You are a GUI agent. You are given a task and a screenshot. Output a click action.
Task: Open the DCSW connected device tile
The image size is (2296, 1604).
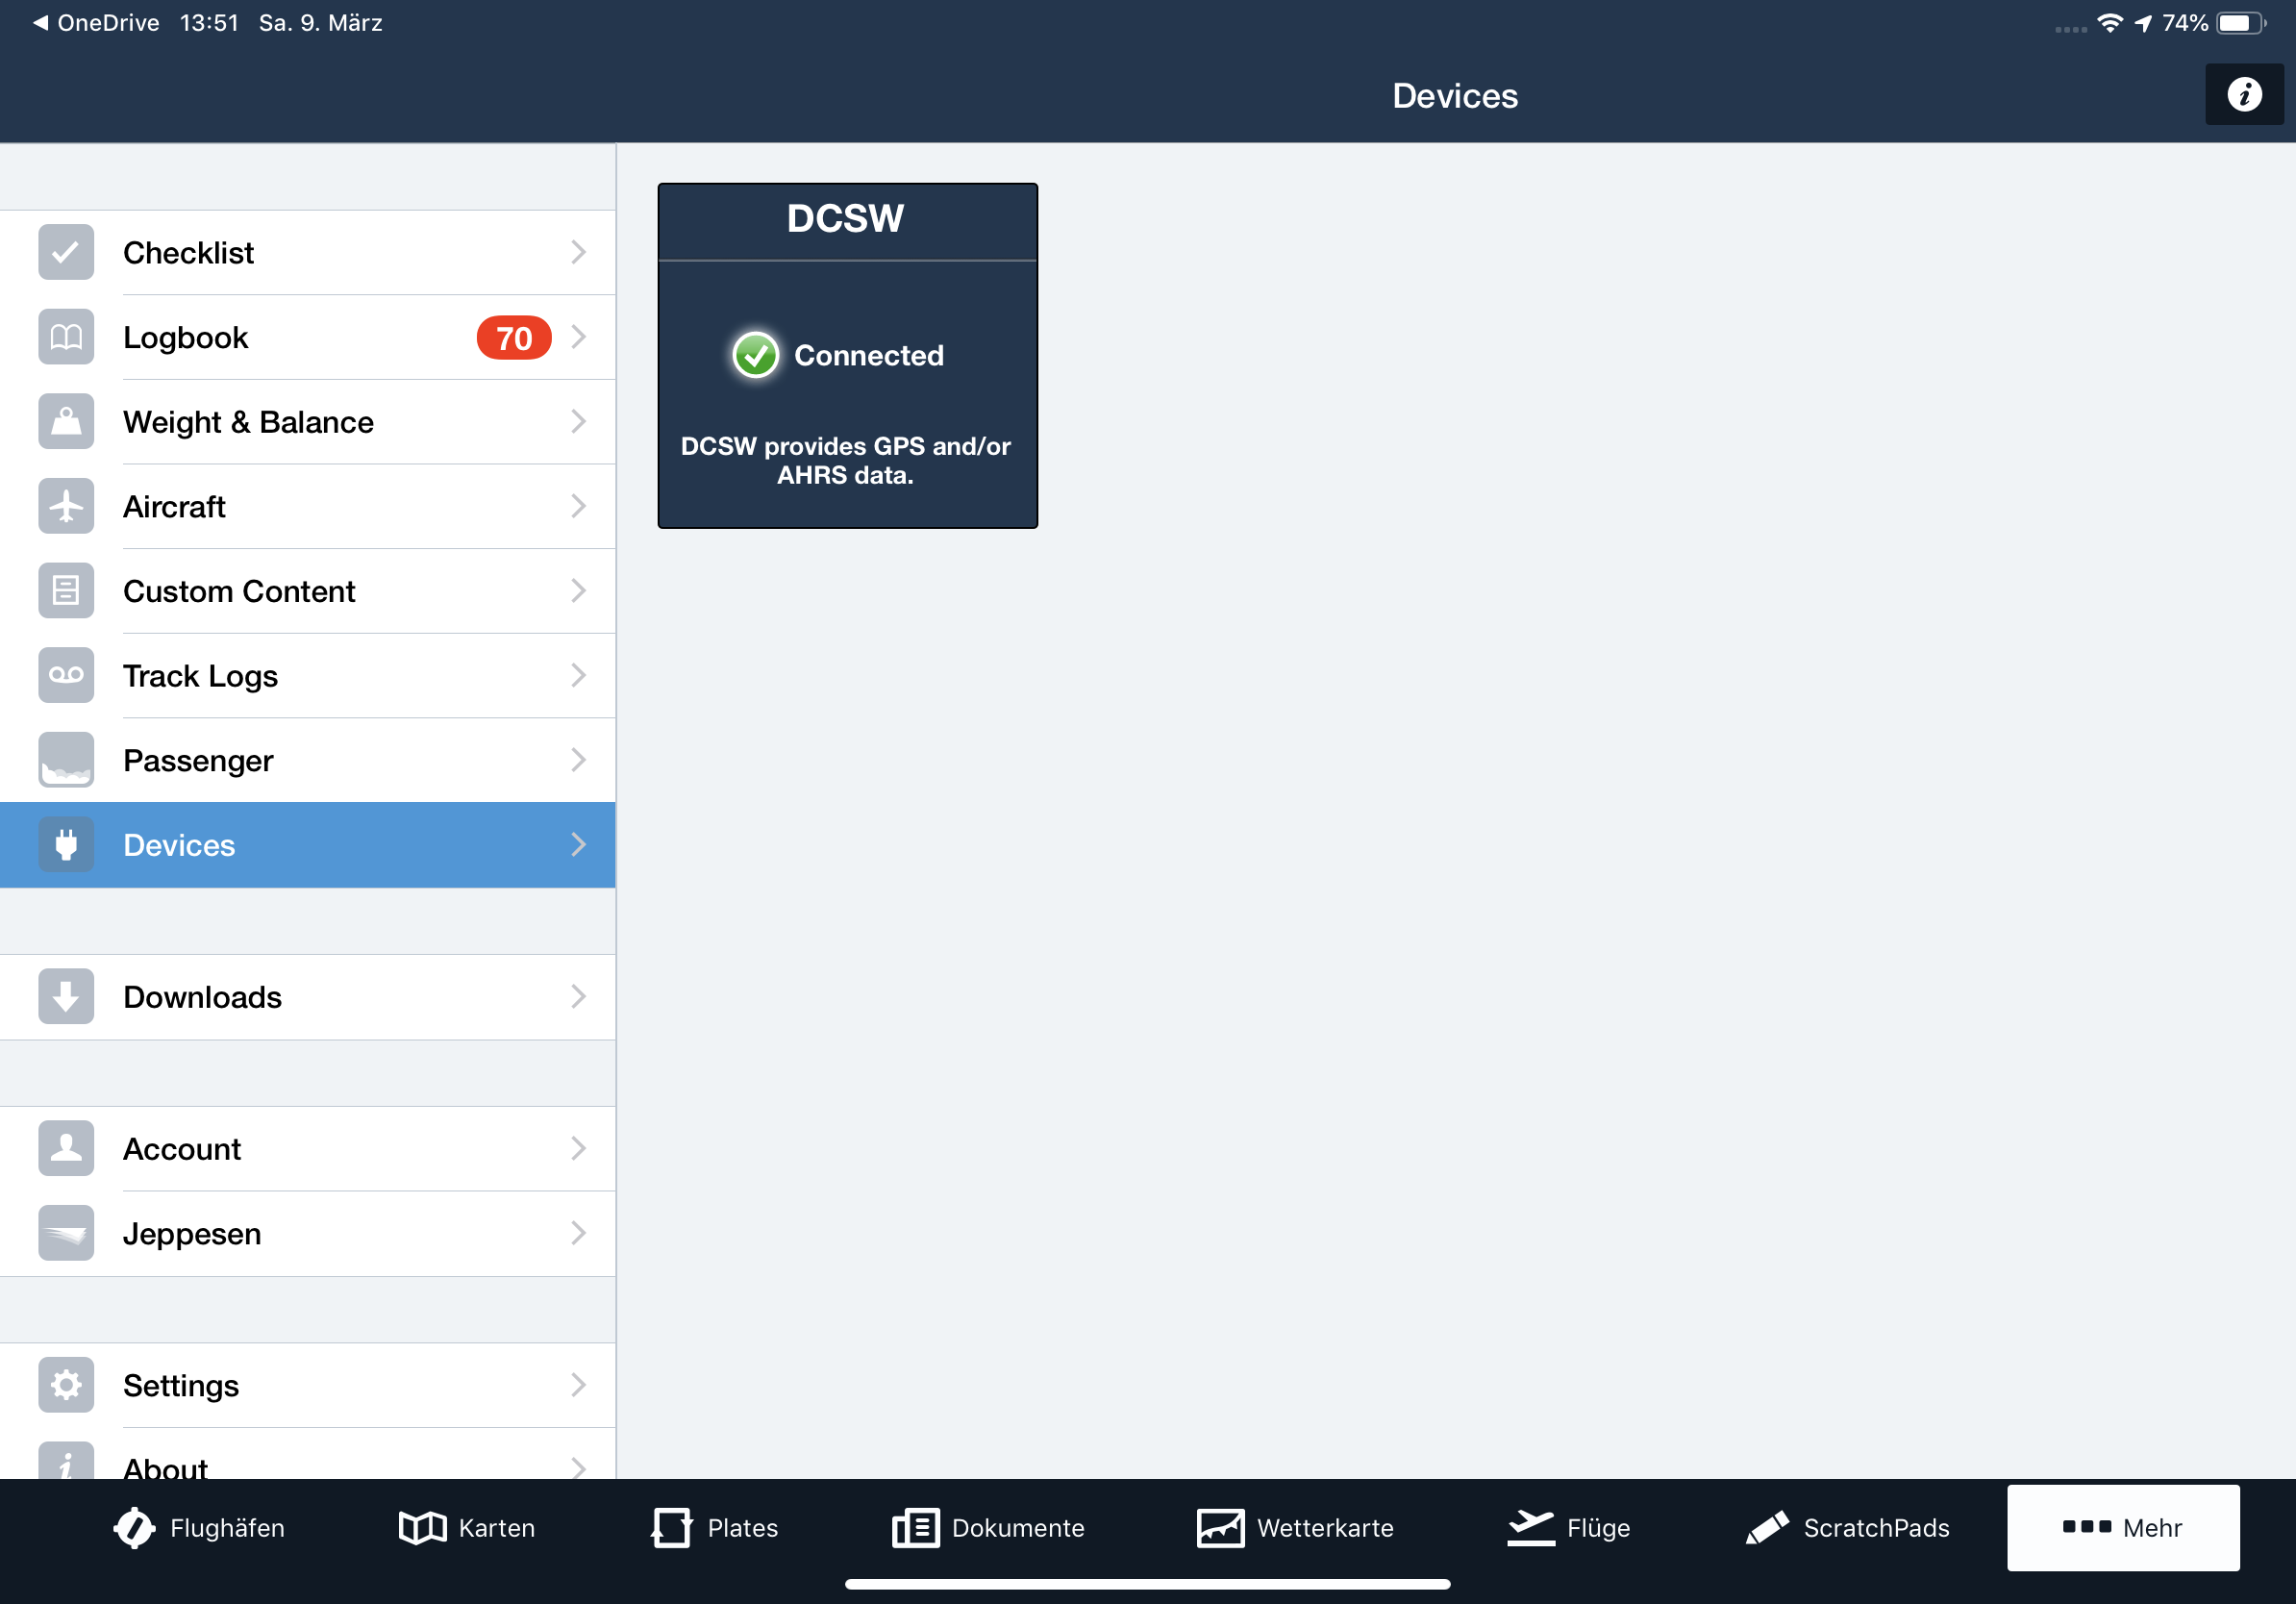point(846,355)
